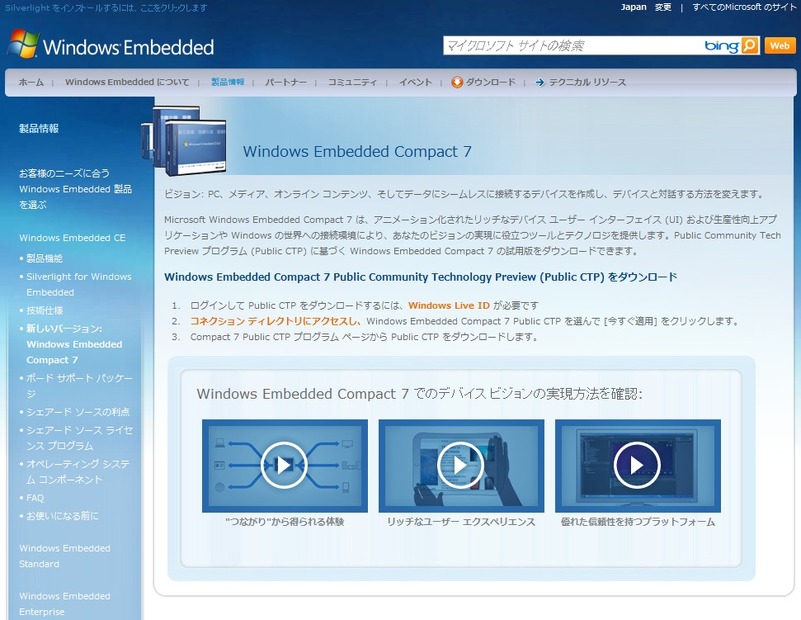Open the ダウンロード menu item

click(x=490, y=82)
